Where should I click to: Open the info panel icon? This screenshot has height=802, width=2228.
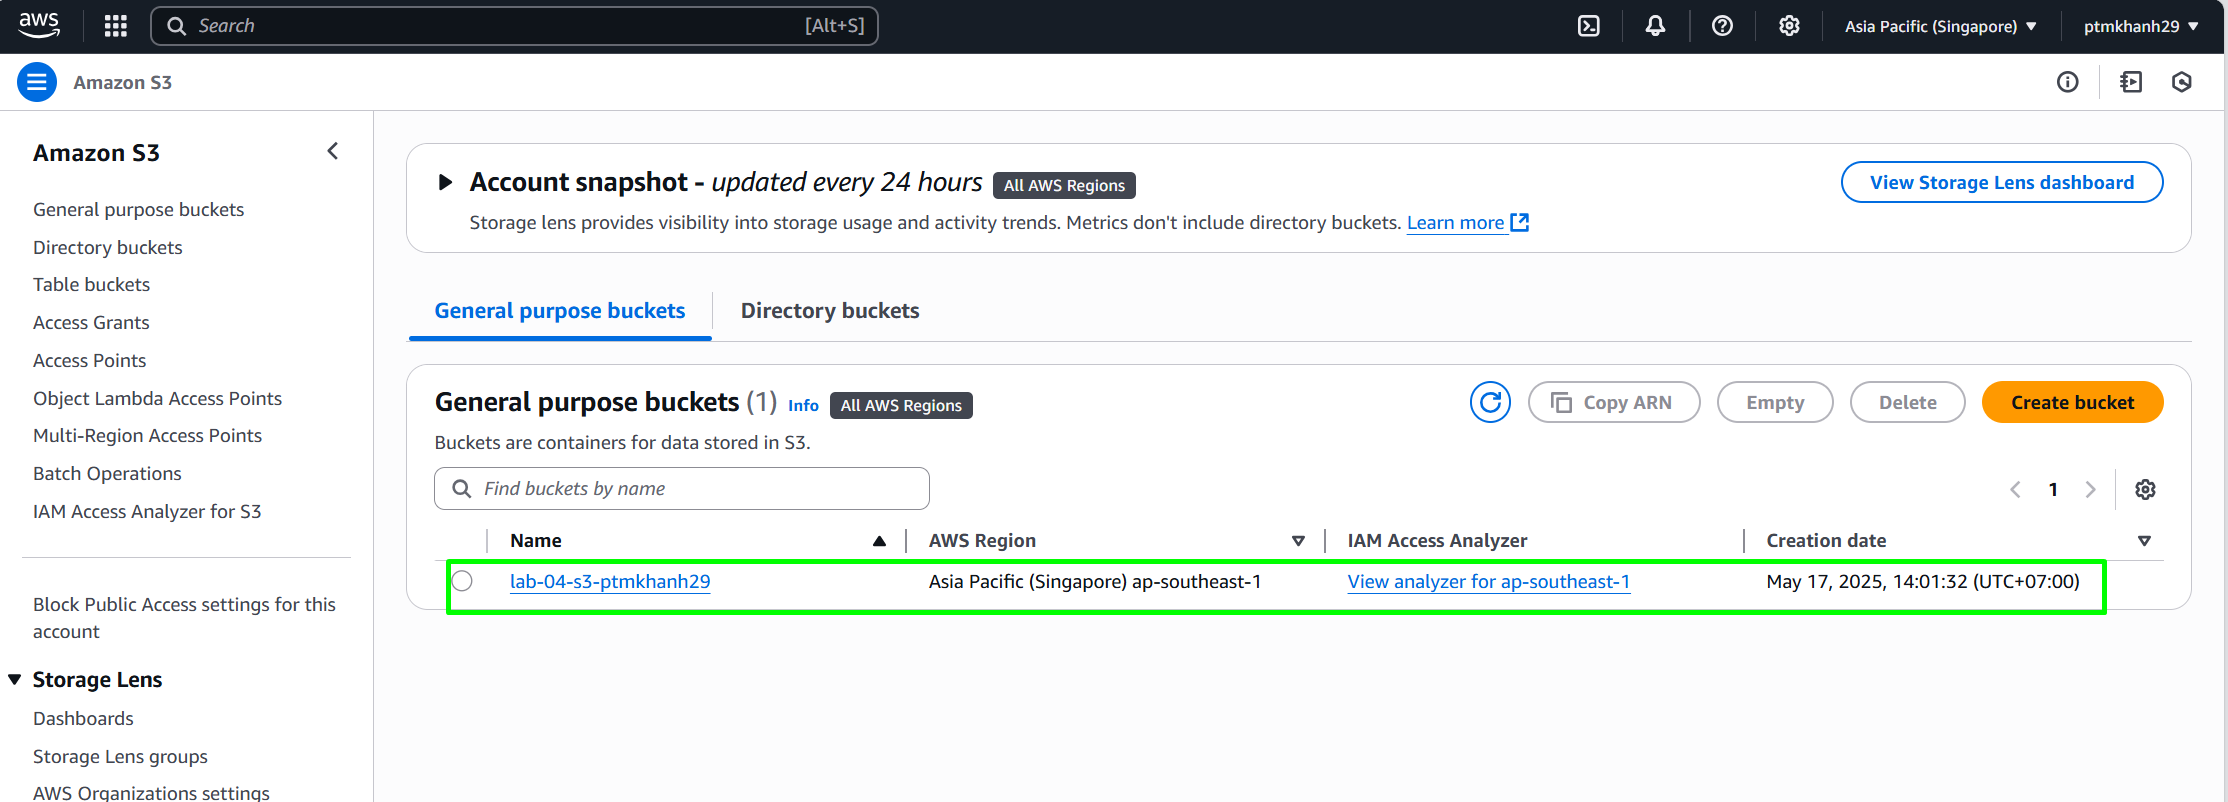coord(2067,82)
